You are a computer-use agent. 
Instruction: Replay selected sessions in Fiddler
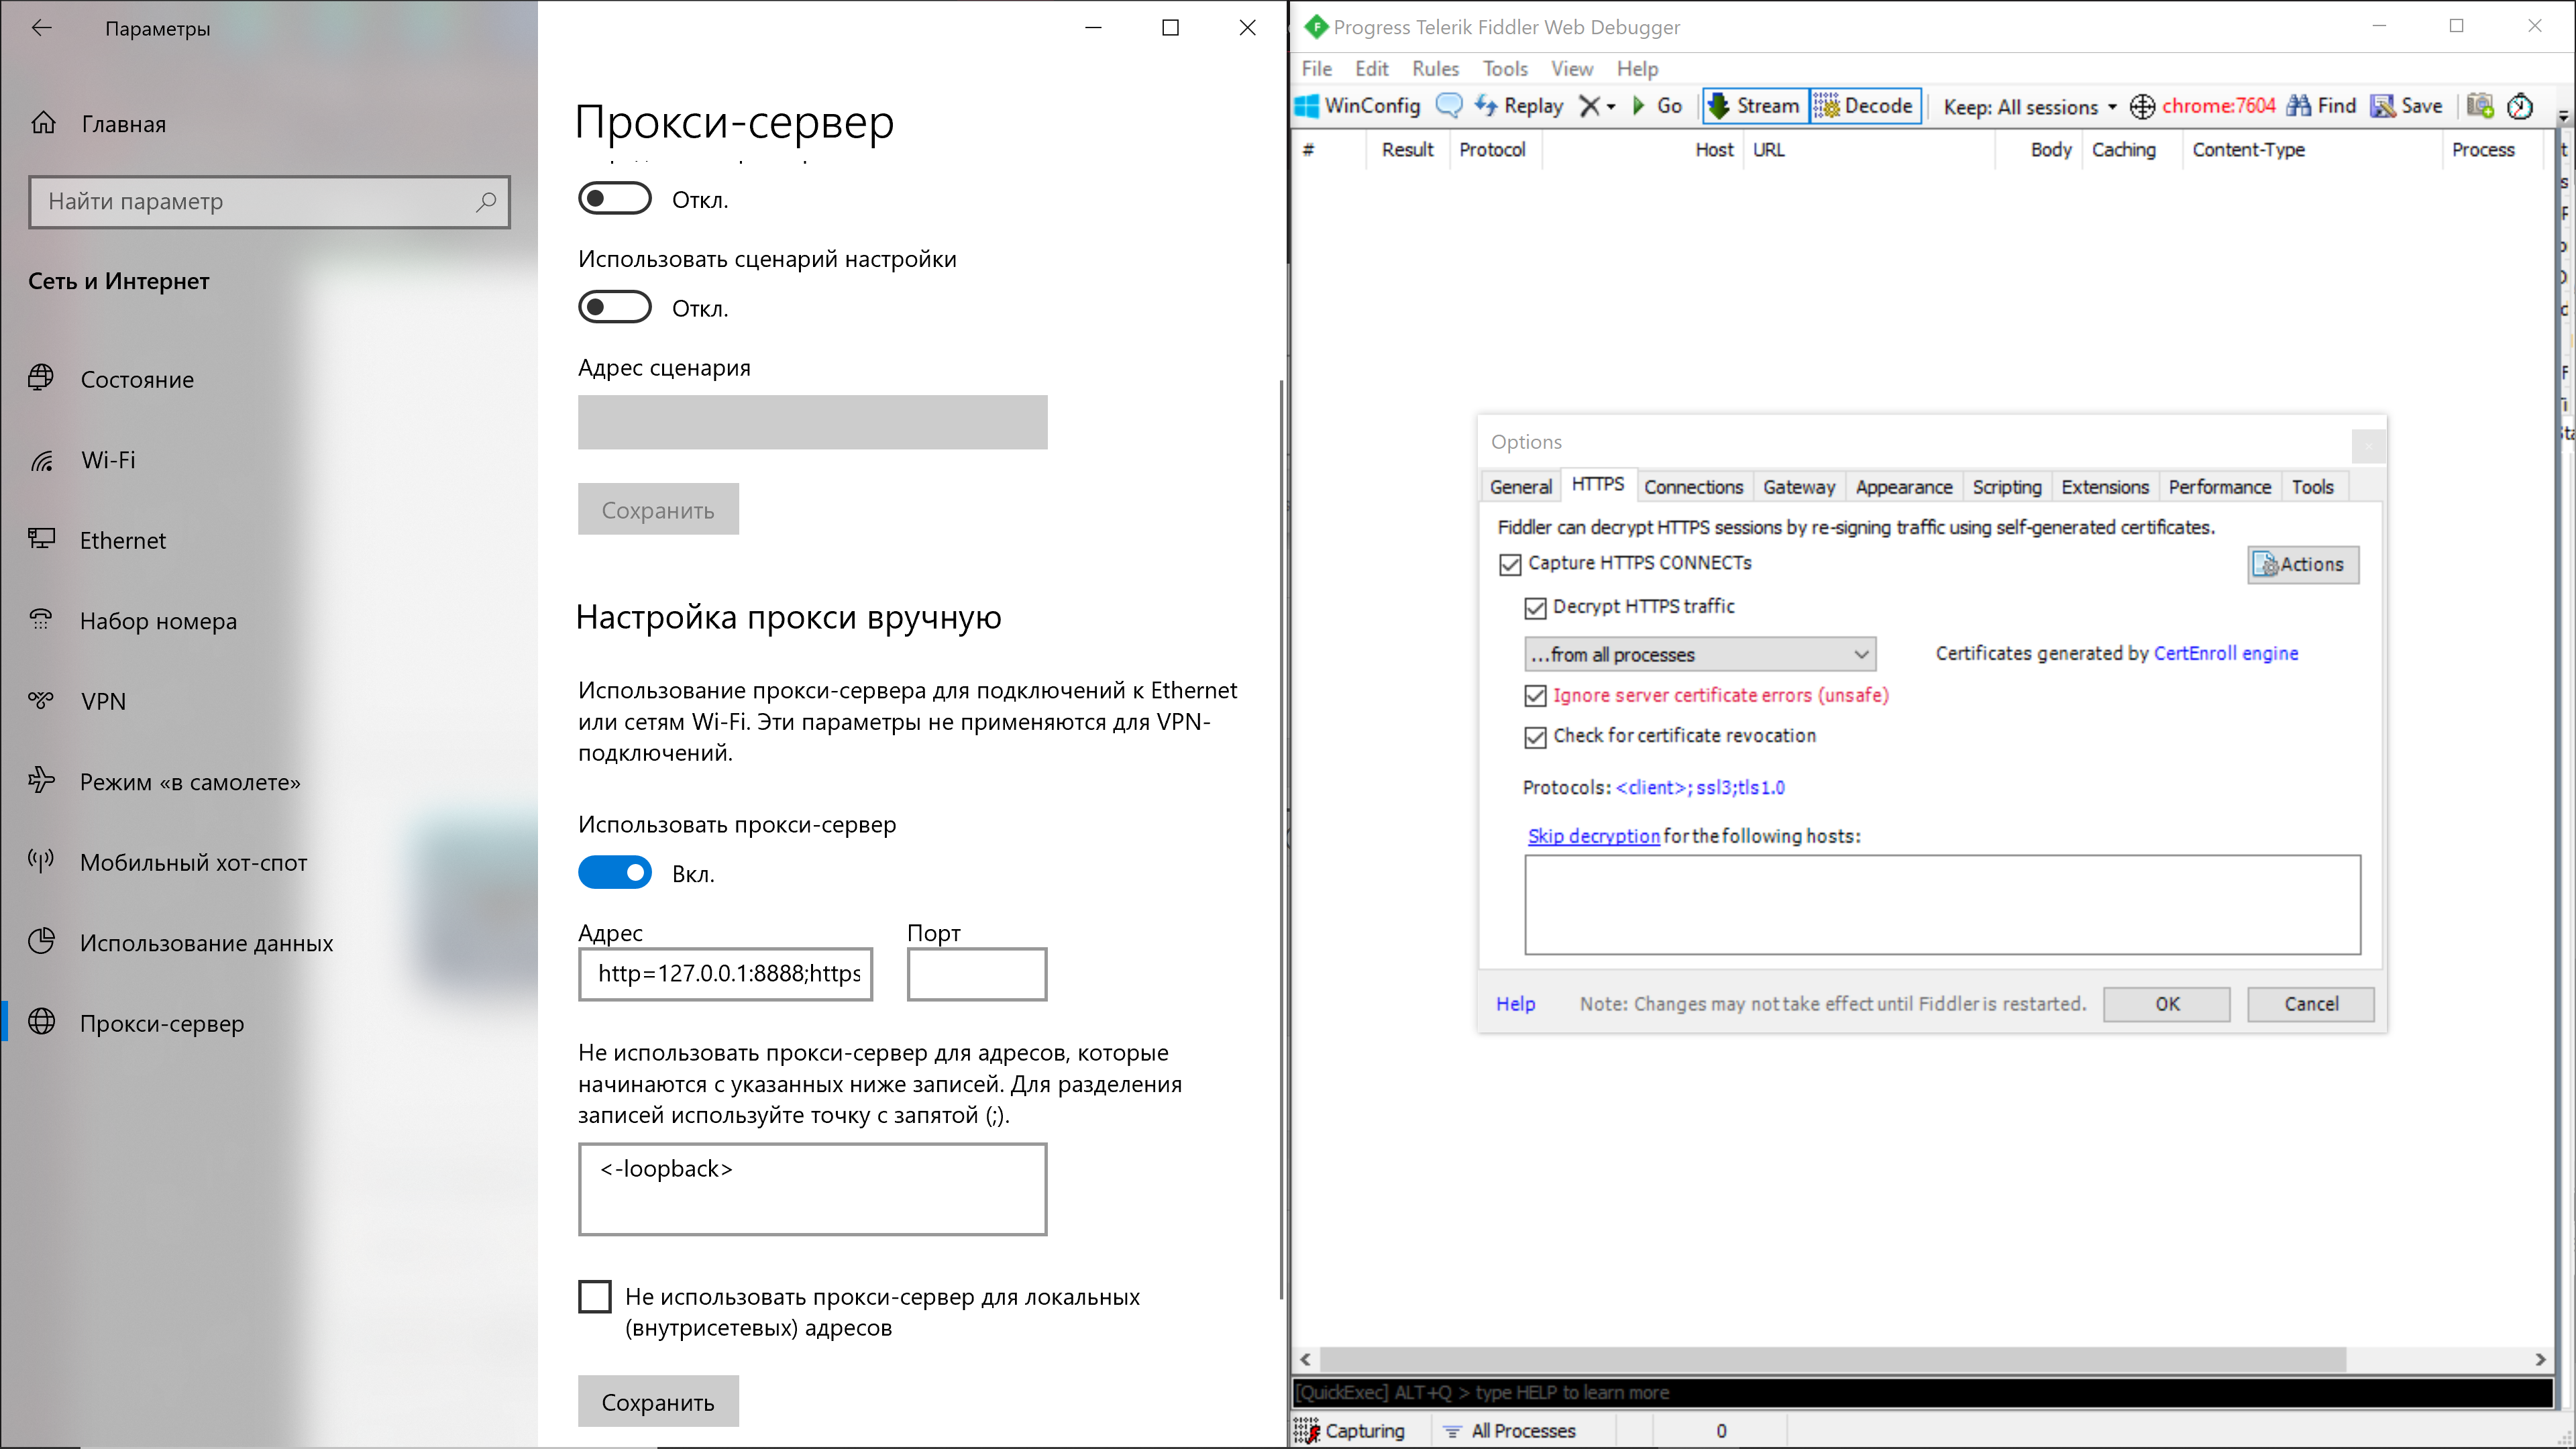(1518, 106)
